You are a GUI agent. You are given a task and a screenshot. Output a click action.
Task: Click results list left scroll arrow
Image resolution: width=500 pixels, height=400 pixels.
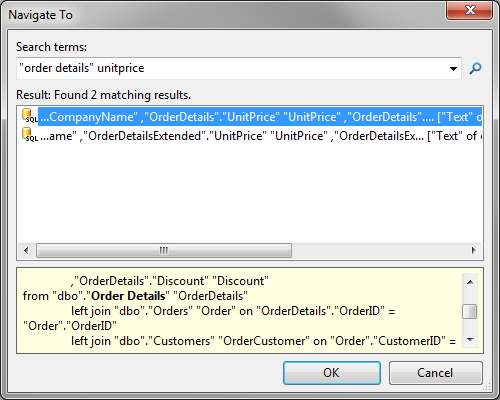click(x=26, y=250)
